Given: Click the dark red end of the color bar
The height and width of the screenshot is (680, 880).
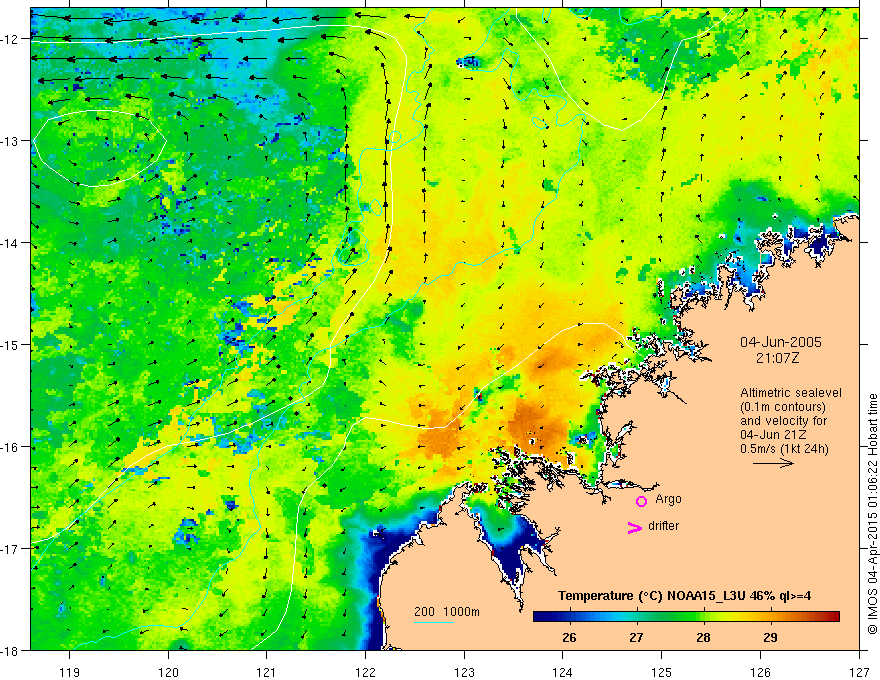Looking at the screenshot, I should 833,617.
